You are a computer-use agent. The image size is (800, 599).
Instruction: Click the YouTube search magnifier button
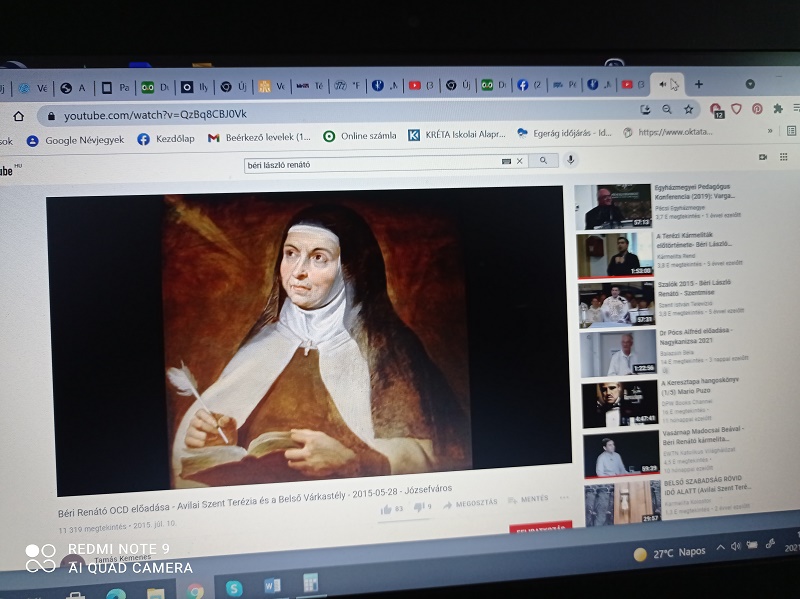click(544, 160)
